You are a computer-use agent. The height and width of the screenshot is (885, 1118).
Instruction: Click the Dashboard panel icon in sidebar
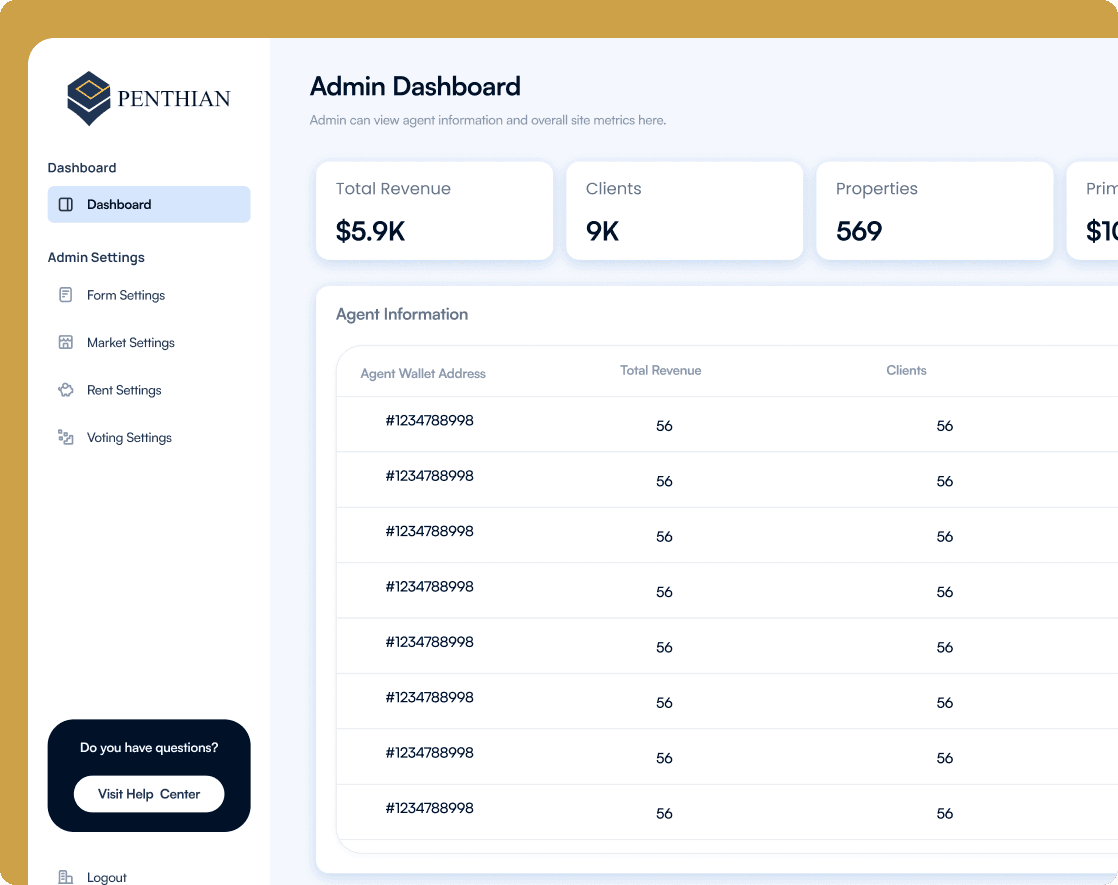click(x=66, y=205)
